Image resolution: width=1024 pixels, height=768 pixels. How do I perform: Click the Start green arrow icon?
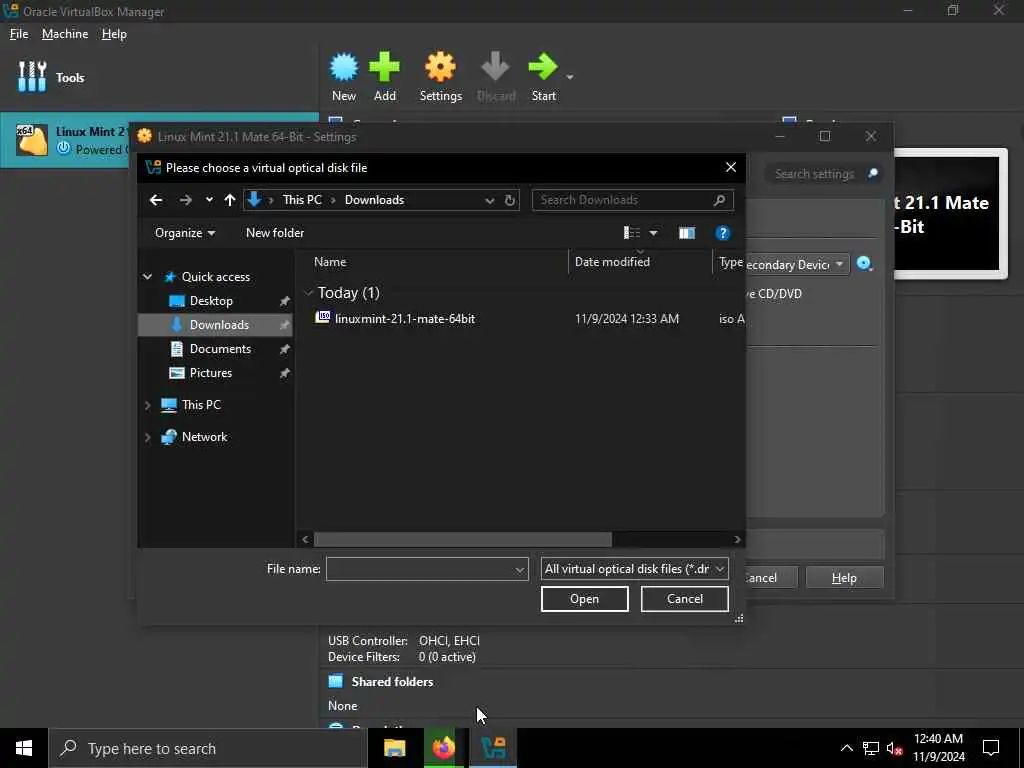543,67
